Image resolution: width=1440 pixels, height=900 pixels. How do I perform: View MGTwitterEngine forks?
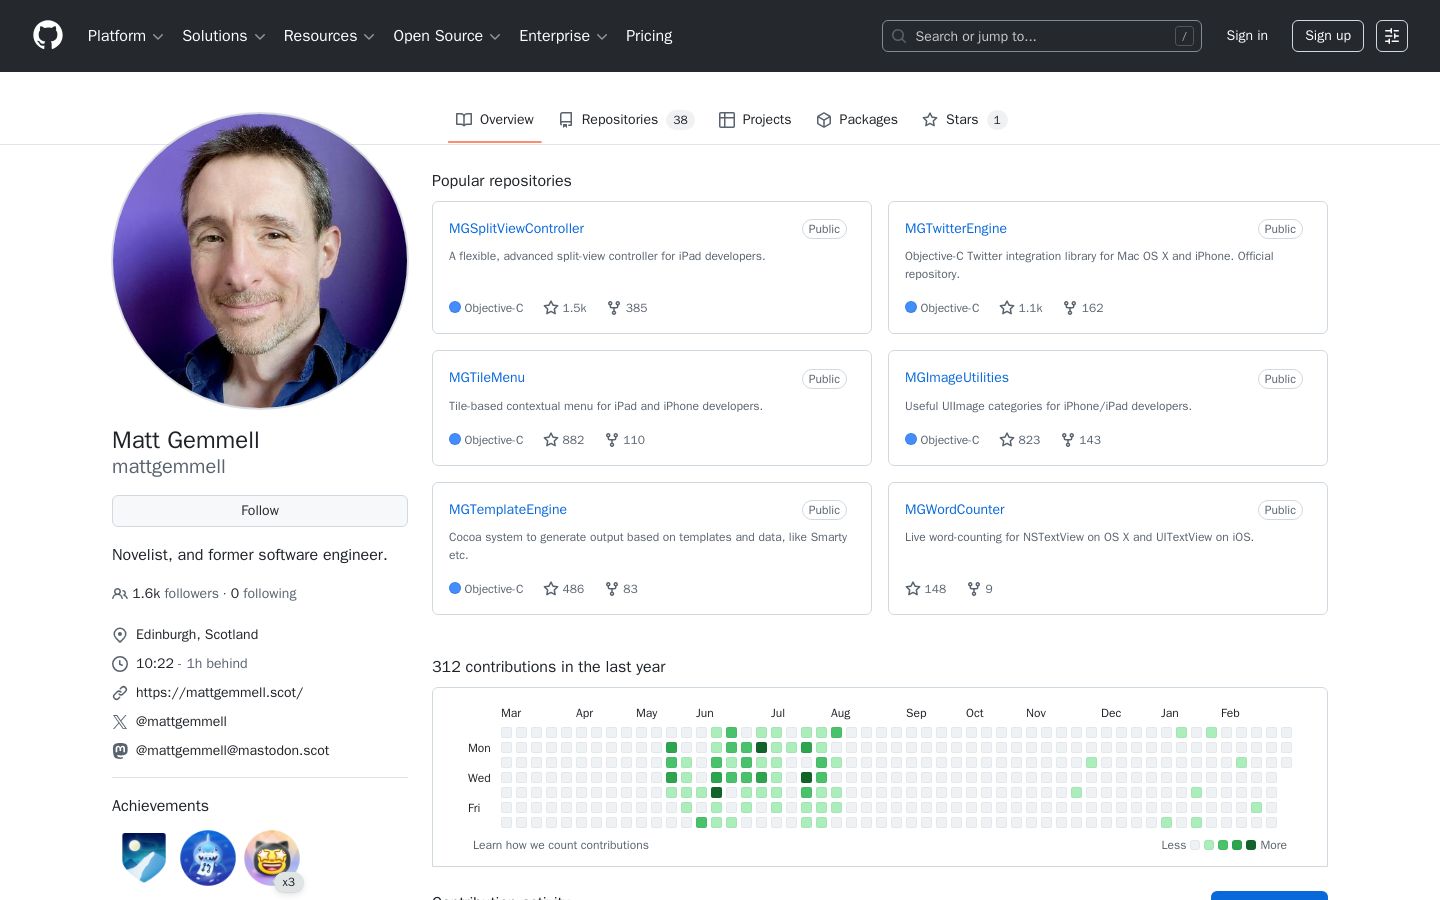pos(1083,308)
